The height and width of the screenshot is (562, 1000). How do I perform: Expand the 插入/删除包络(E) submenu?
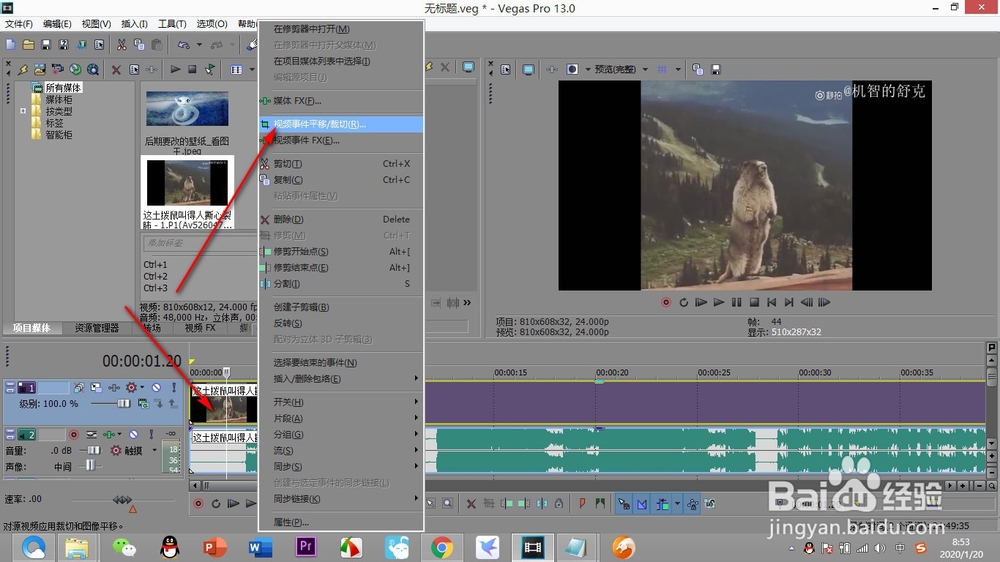pos(341,379)
